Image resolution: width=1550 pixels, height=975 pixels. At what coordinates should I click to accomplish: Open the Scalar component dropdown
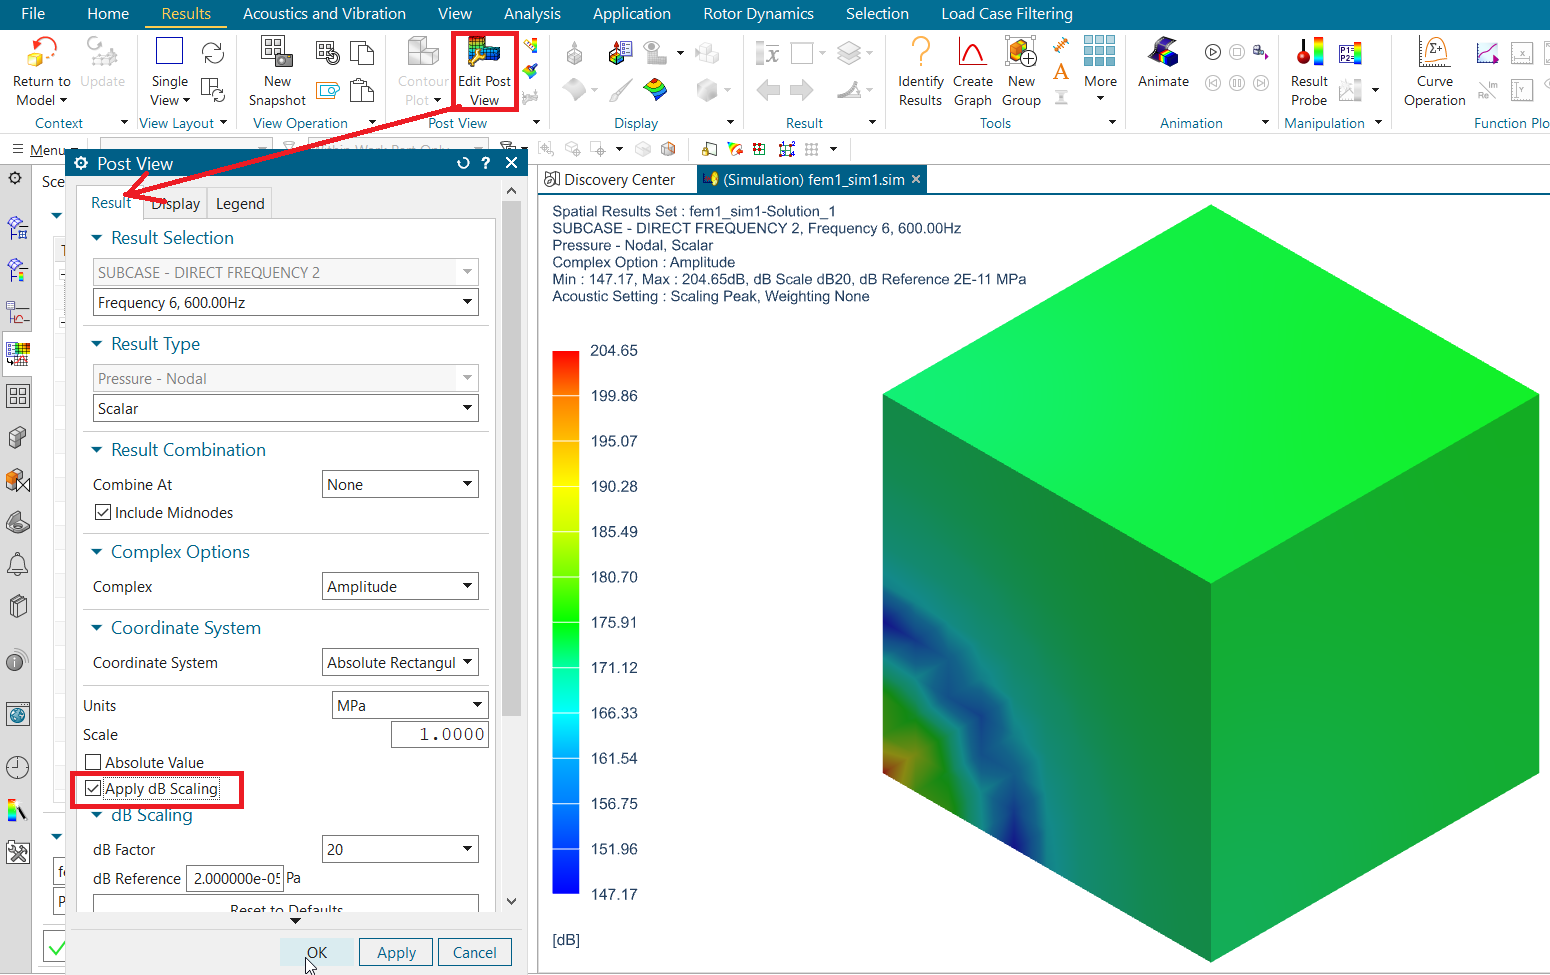tap(286, 408)
